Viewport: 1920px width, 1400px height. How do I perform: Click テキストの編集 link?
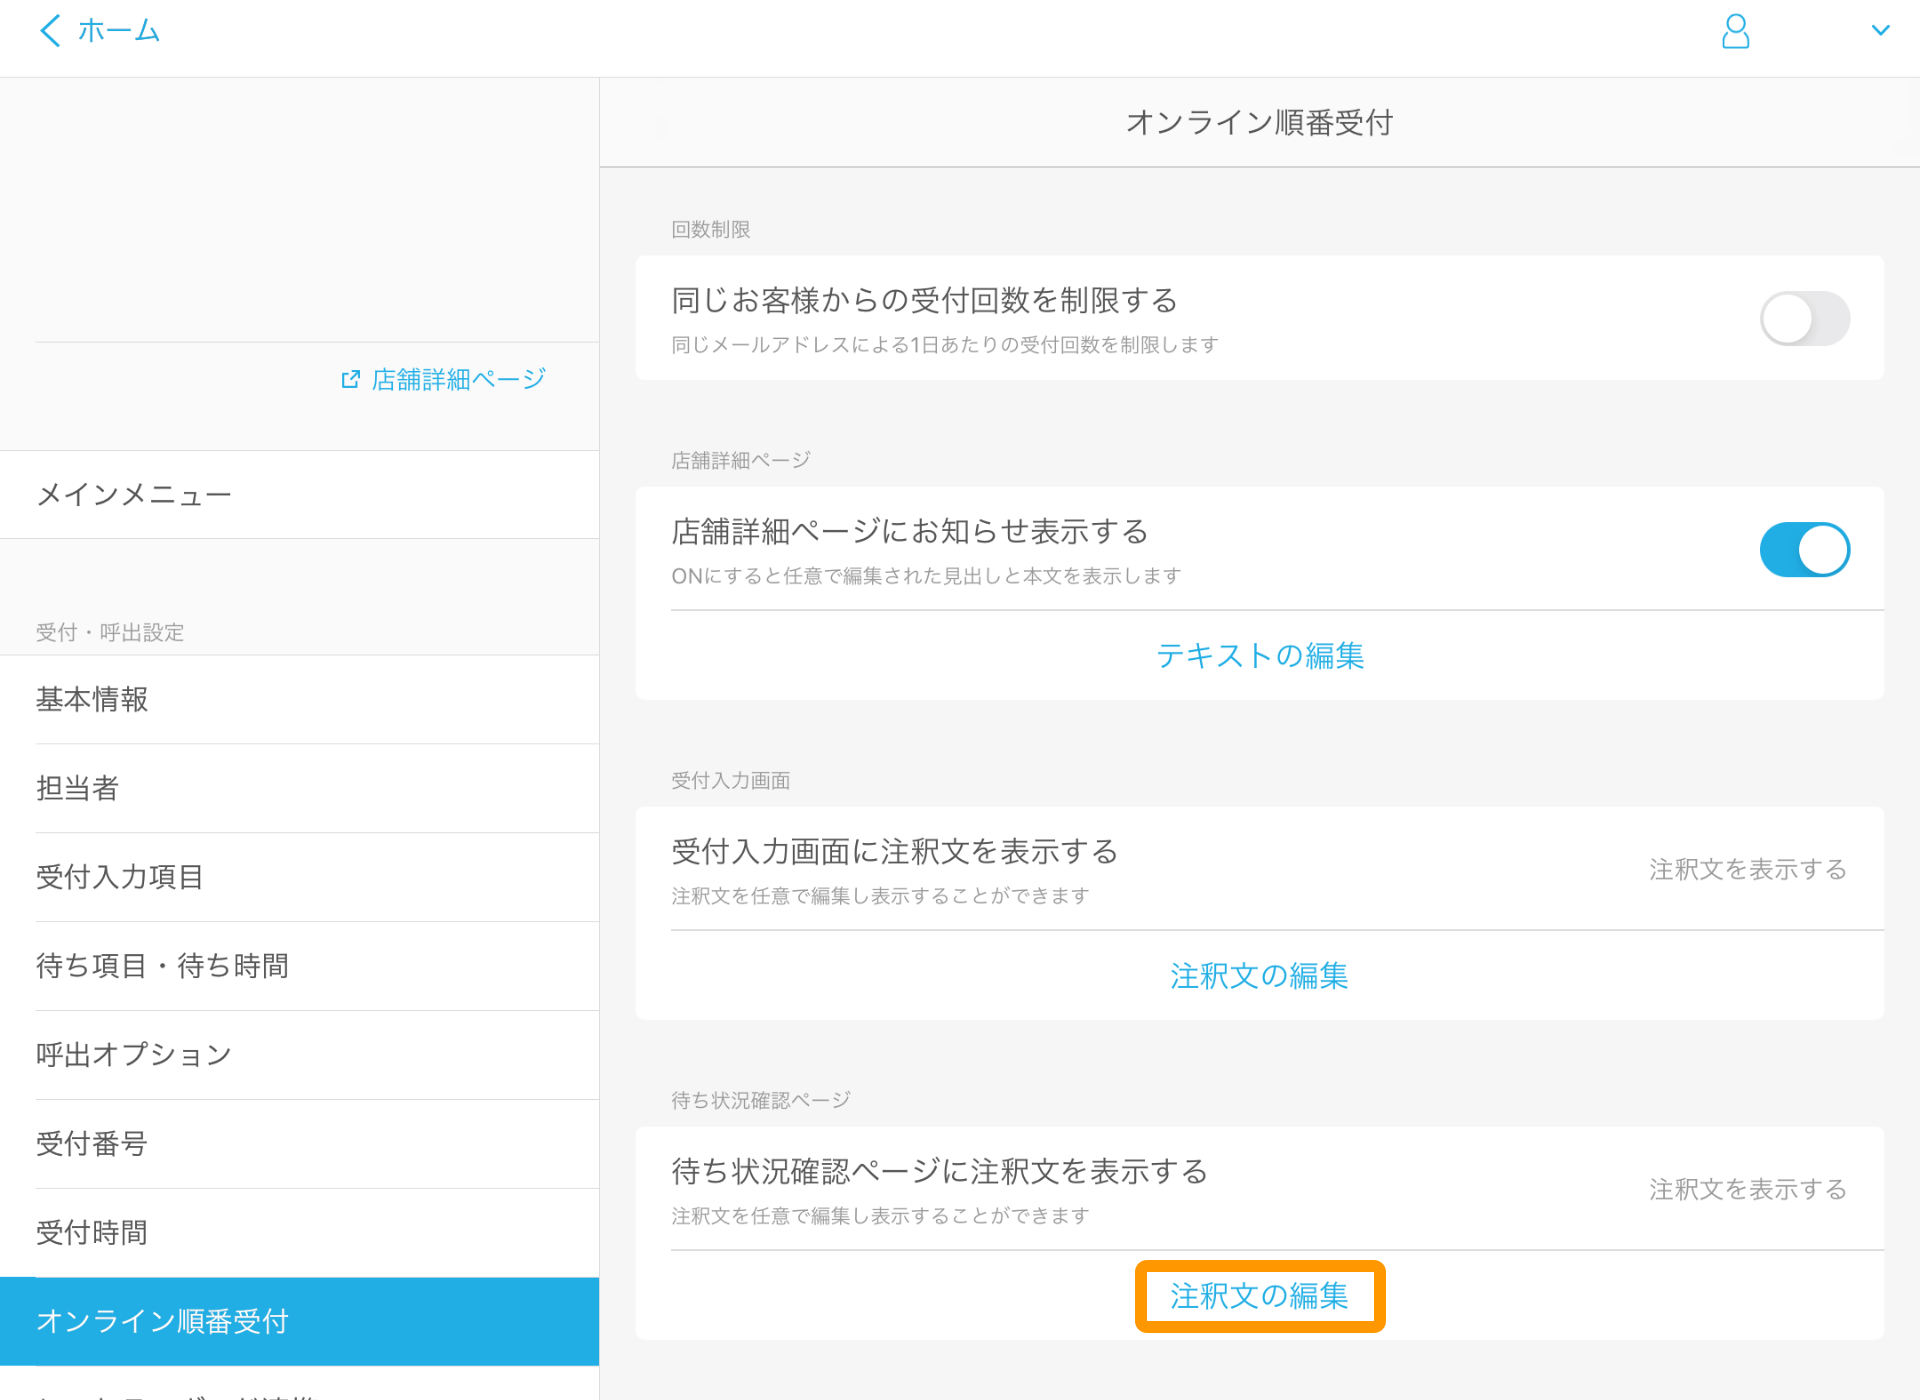pyautogui.click(x=1259, y=656)
